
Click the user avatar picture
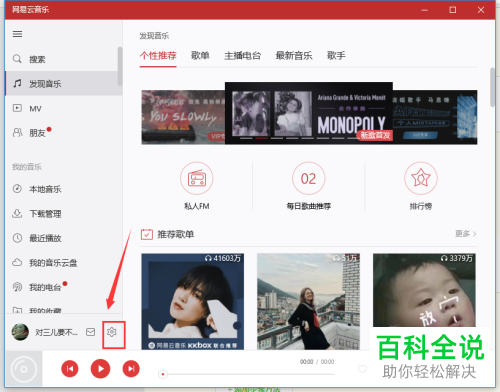point(20,332)
